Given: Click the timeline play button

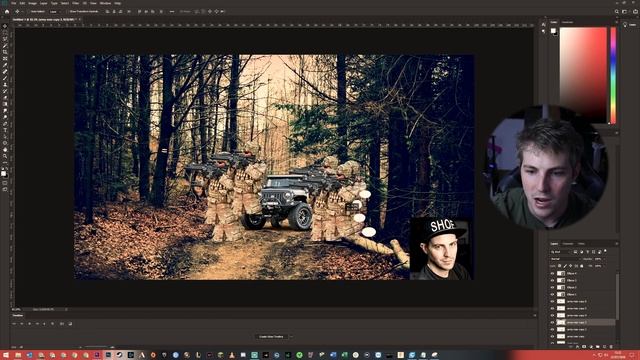Looking at the screenshot, I should (x=29, y=324).
